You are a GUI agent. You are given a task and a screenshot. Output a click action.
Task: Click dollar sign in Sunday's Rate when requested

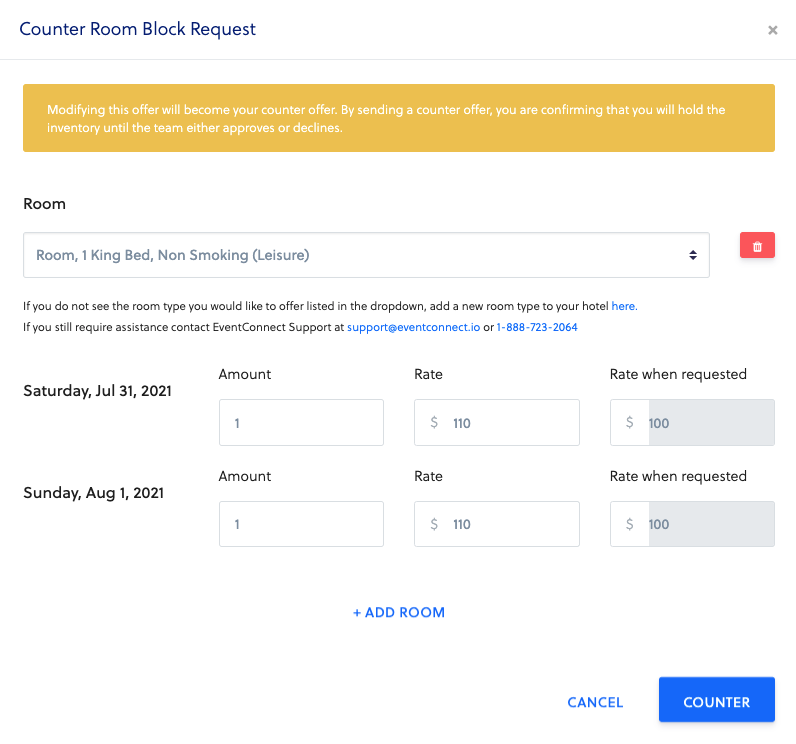point(630,524)
